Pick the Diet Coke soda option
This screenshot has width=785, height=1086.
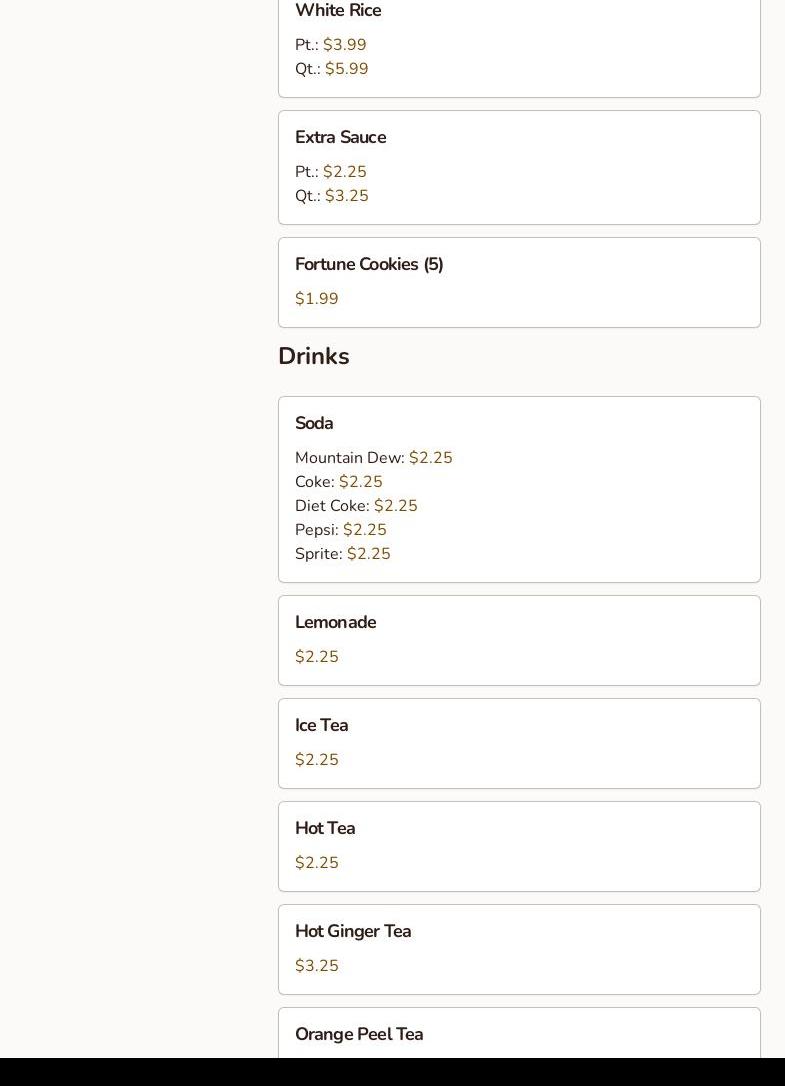356,506
